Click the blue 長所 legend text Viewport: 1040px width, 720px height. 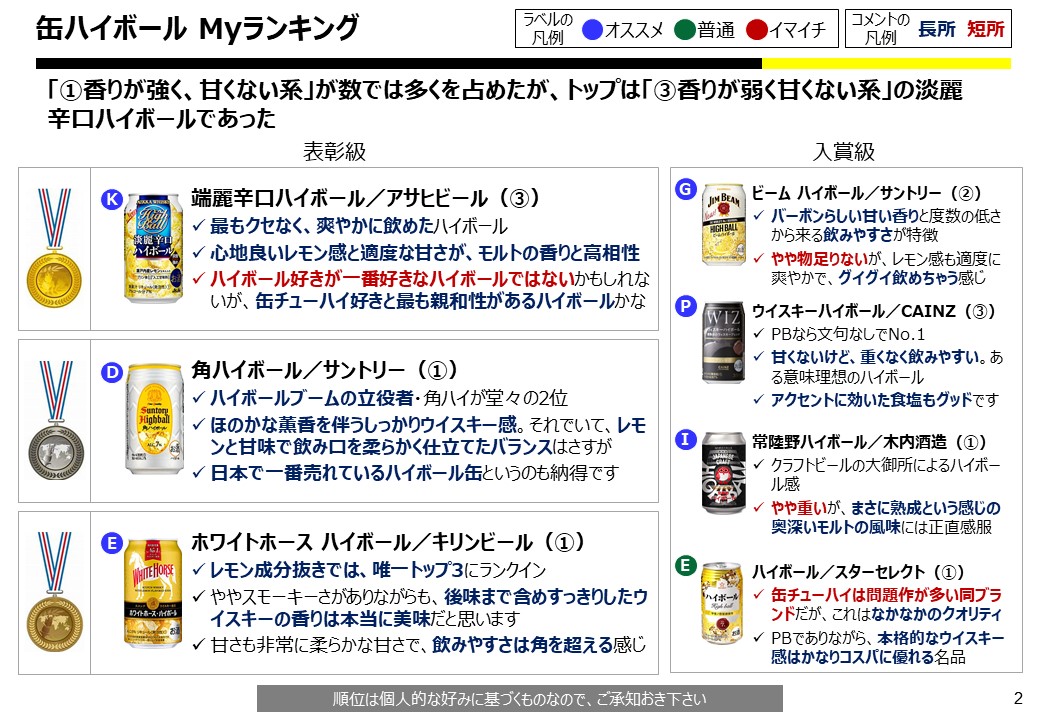[937, 29]
